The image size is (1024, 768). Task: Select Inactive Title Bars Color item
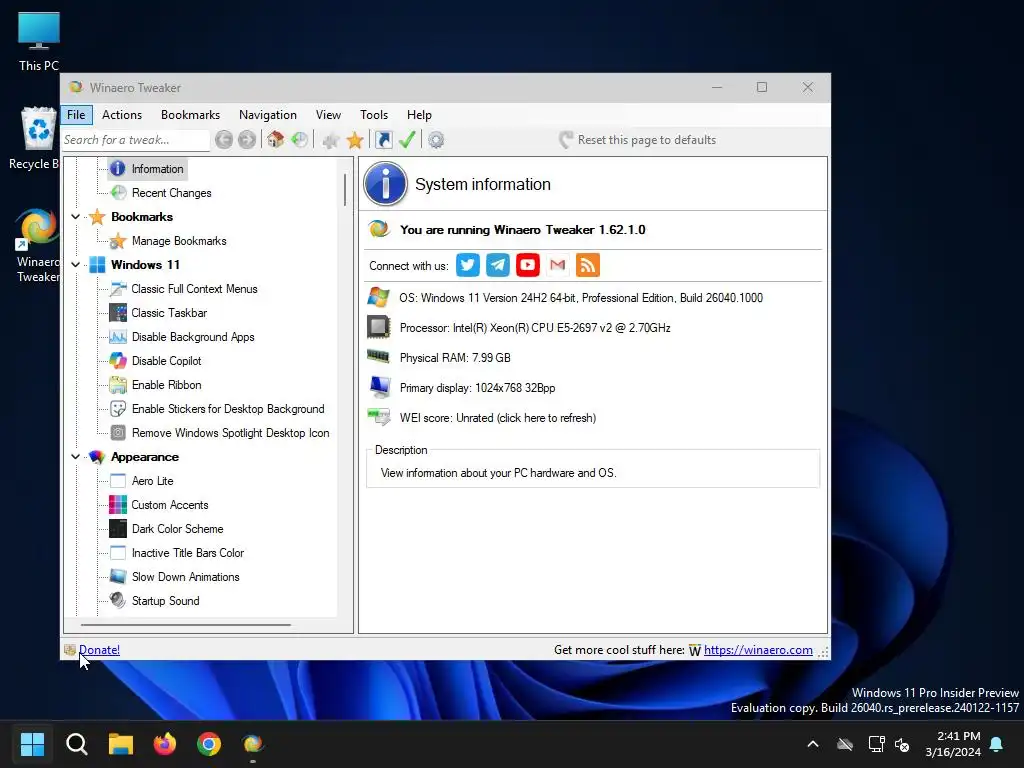click(188, 552)
